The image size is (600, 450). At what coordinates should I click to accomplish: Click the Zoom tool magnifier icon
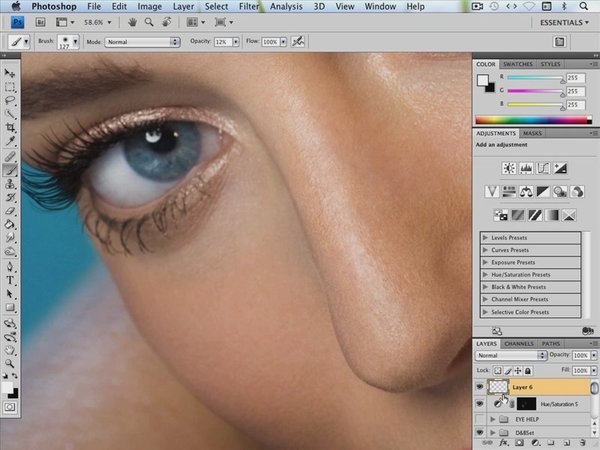click(149, 21)
